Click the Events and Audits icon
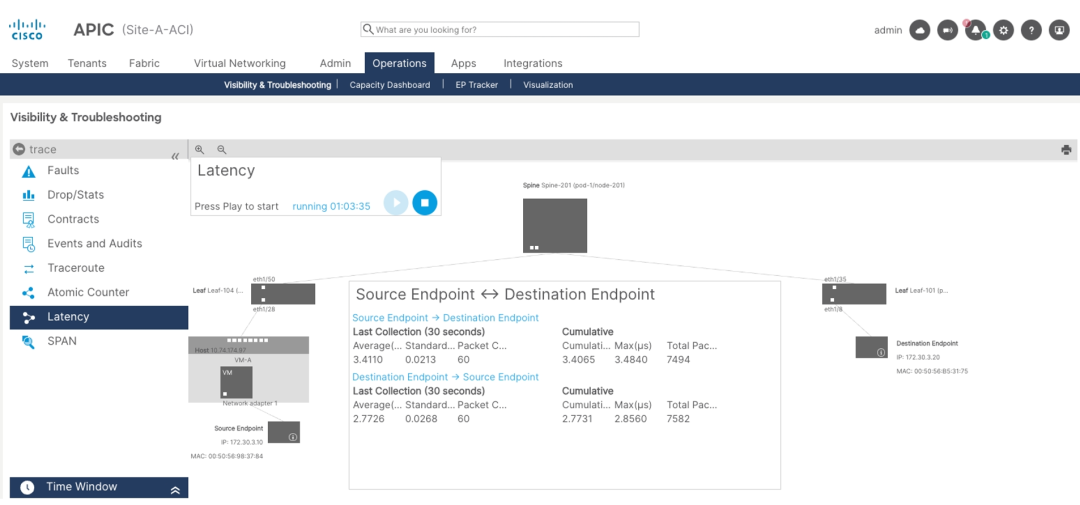Viewport: 1080px width, 505px height. 28,244
